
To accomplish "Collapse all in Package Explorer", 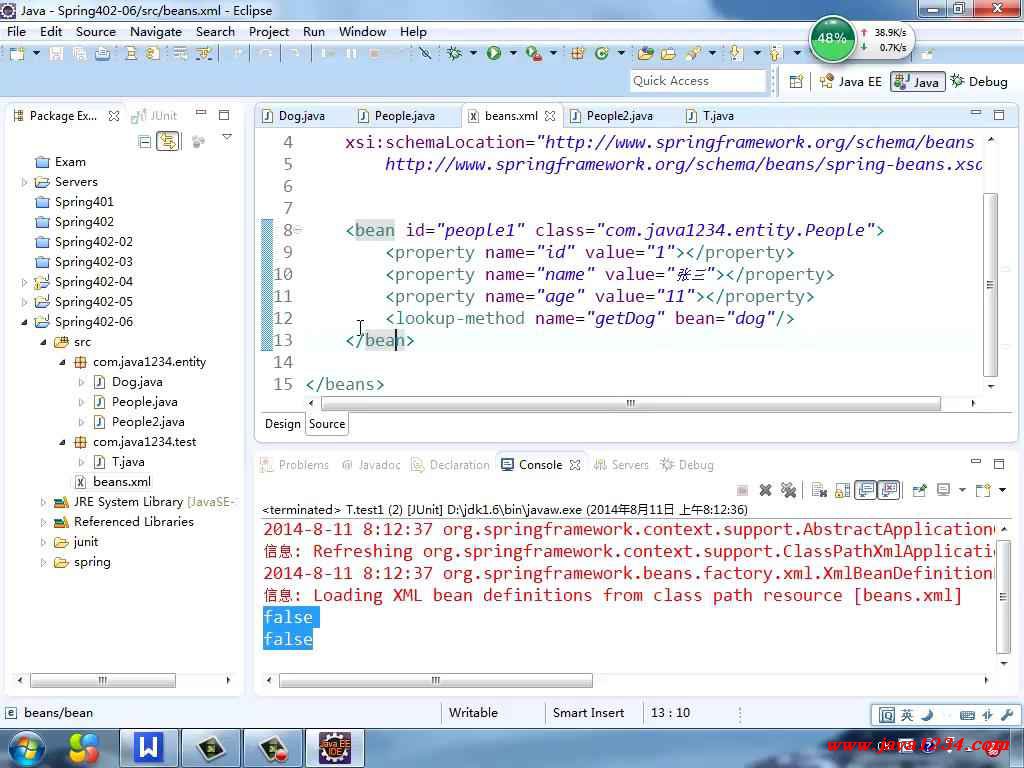I will point(145,142).
